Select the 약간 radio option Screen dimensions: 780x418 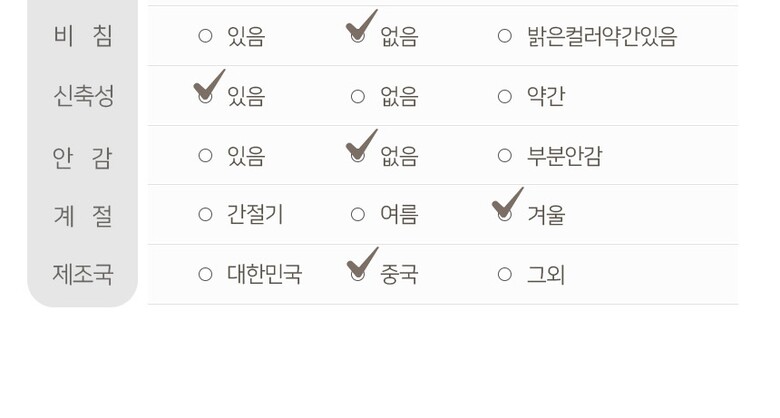505,97
